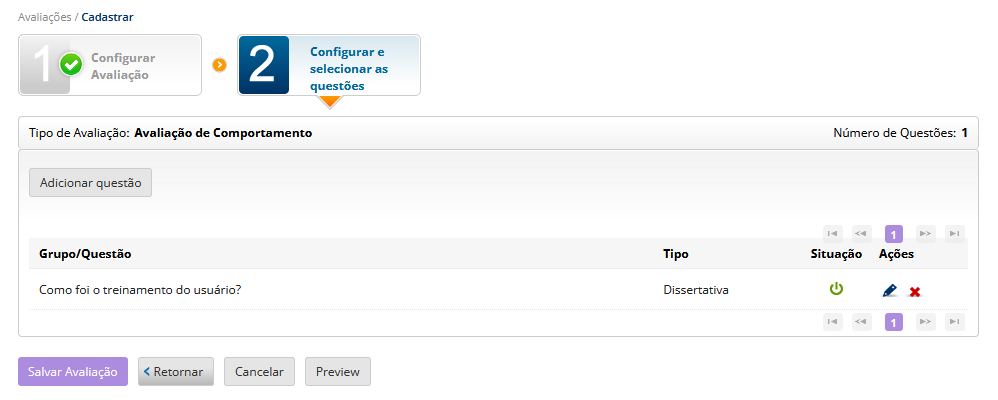Click the bottom first-page pagination icon

pyautogui.click(x=832, y=322)
